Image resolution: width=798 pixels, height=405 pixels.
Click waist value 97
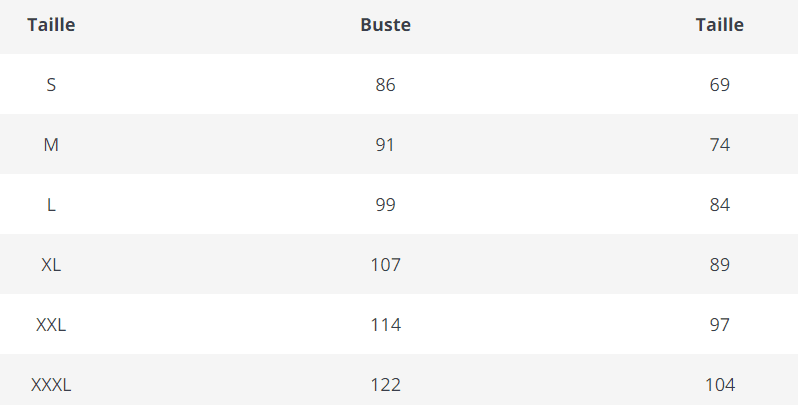point(719,325)
